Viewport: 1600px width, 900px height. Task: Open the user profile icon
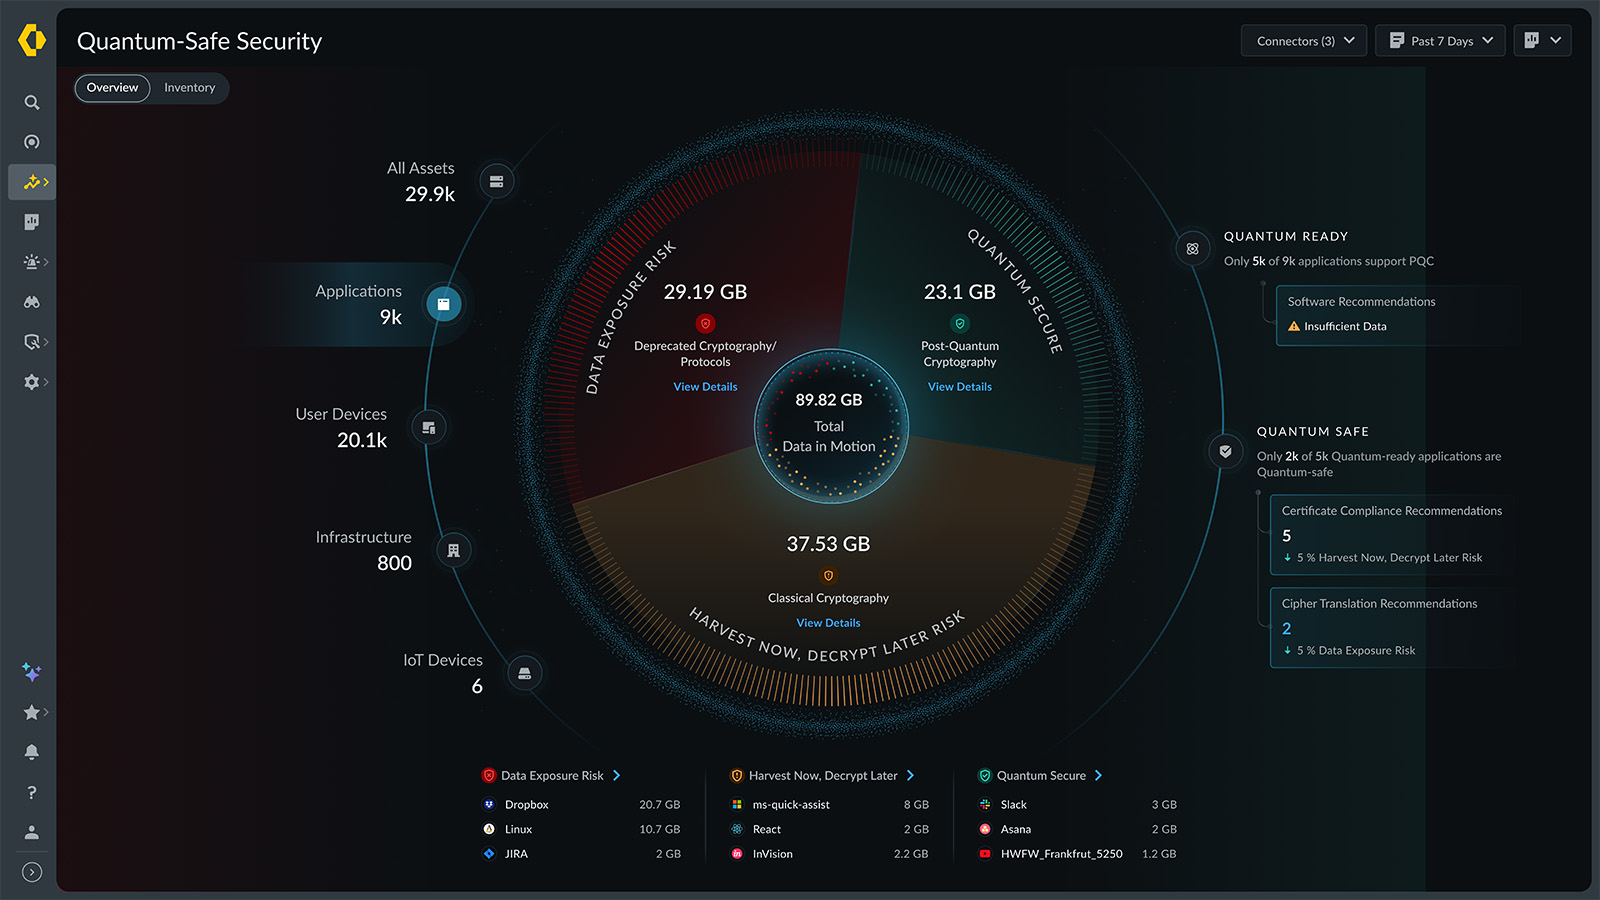(x=32, y=832)
